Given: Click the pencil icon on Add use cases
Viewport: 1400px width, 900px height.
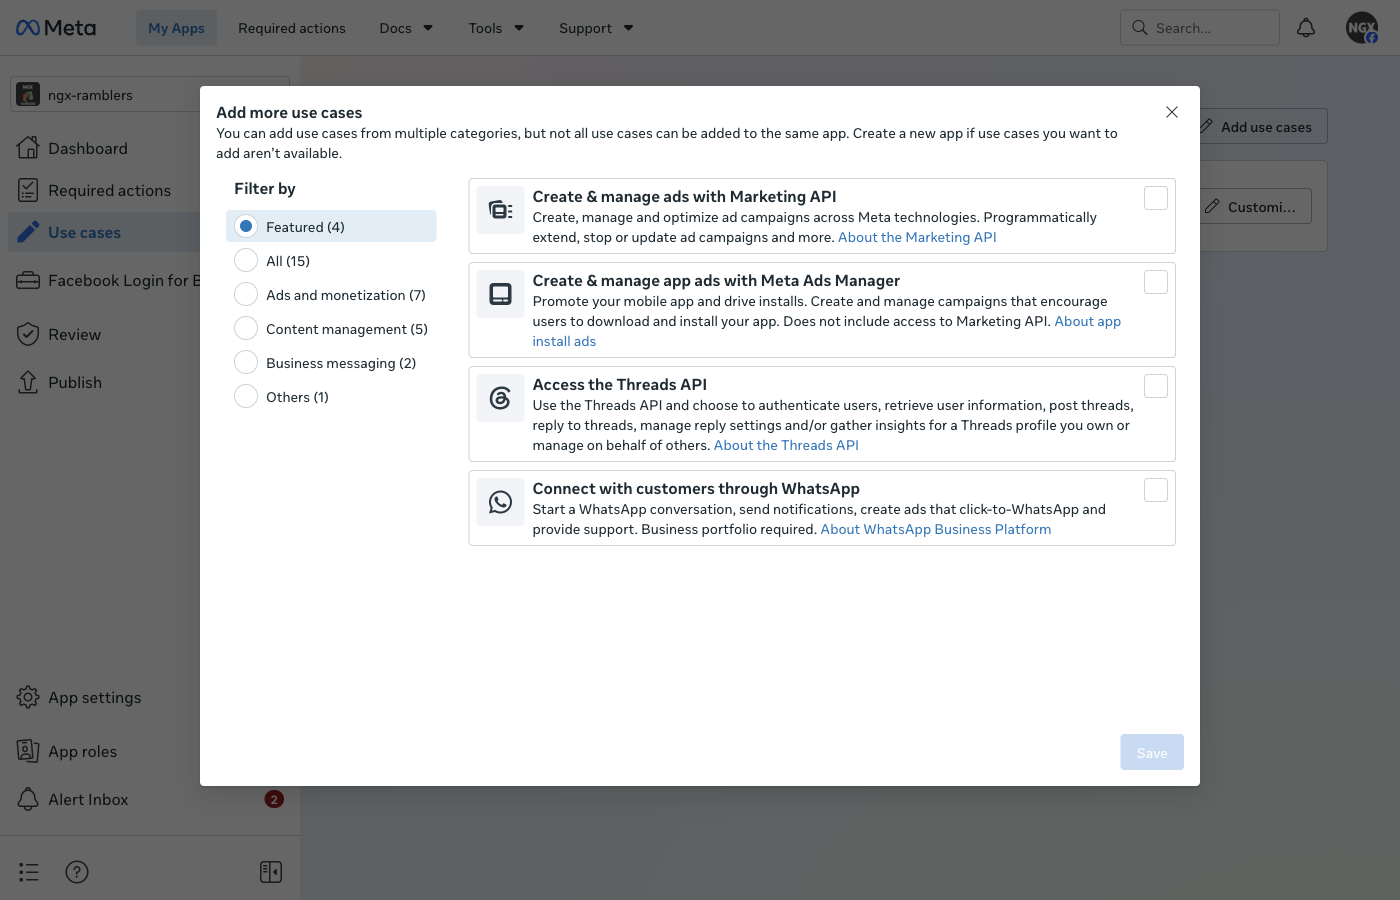Looking at the screenshot, I should coord(1206,127).
